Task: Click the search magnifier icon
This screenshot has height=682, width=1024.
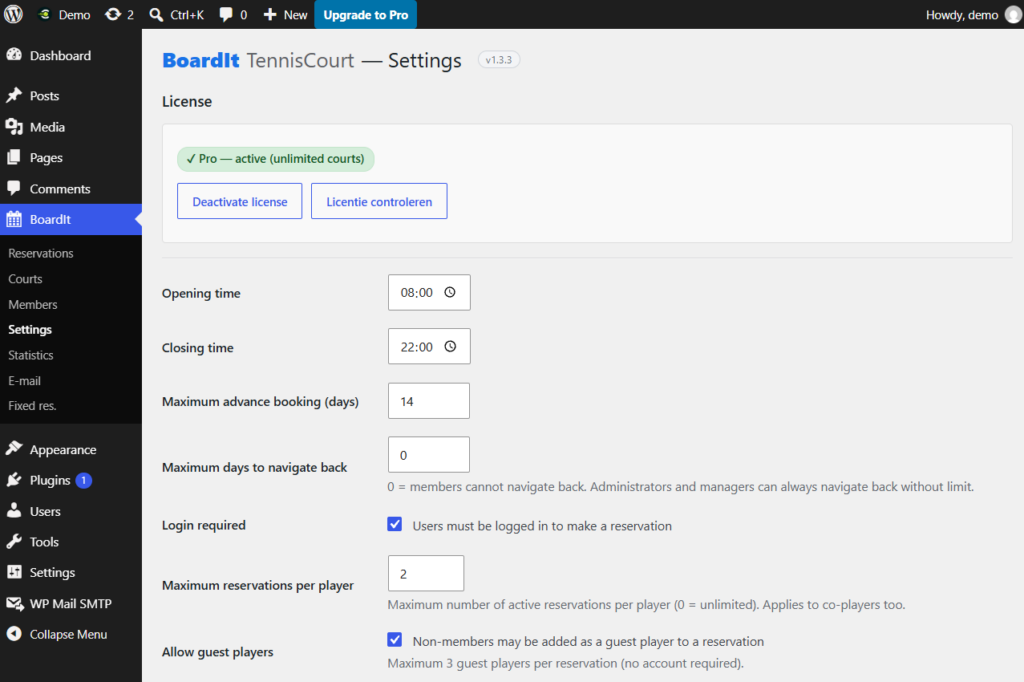Action: coord(156,14)
